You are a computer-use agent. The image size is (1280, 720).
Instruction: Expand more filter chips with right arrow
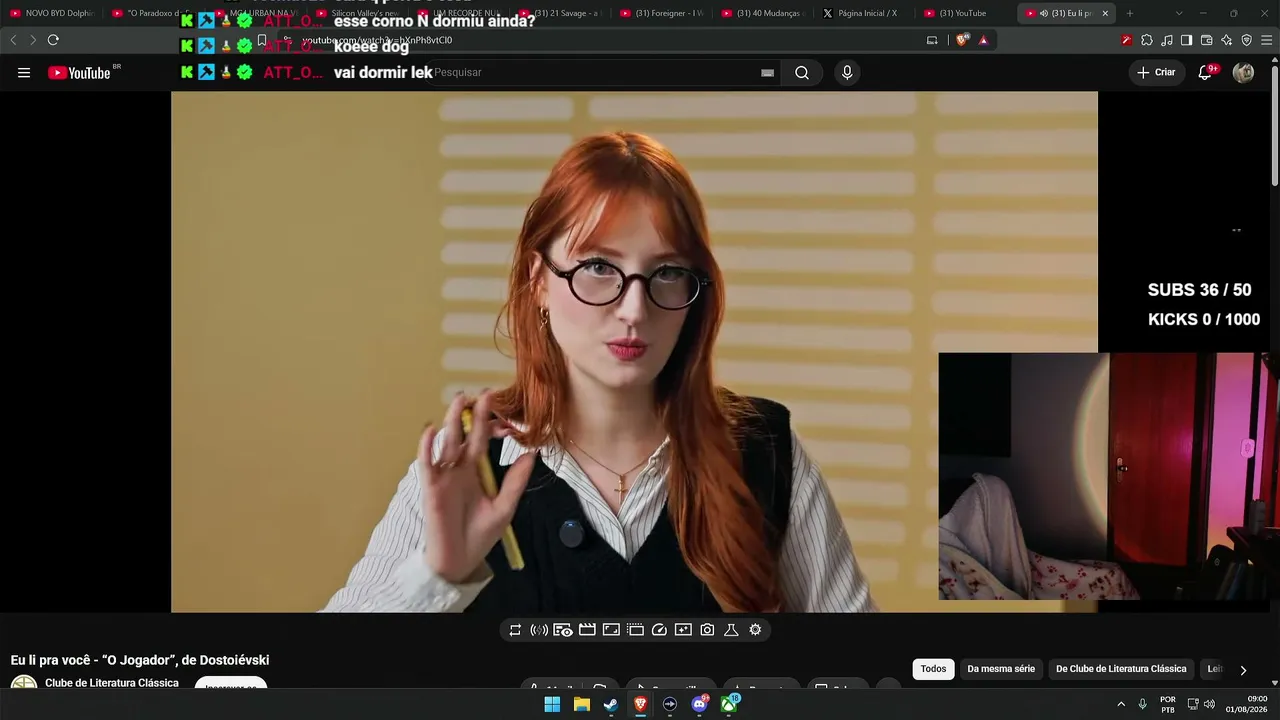coord(1243,670)
